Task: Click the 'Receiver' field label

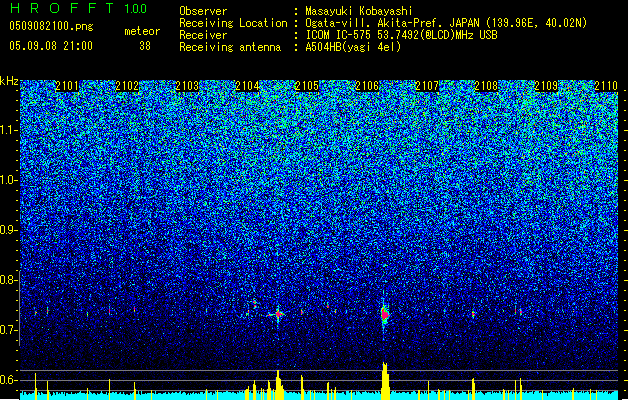Action: (x=203, y=35)
